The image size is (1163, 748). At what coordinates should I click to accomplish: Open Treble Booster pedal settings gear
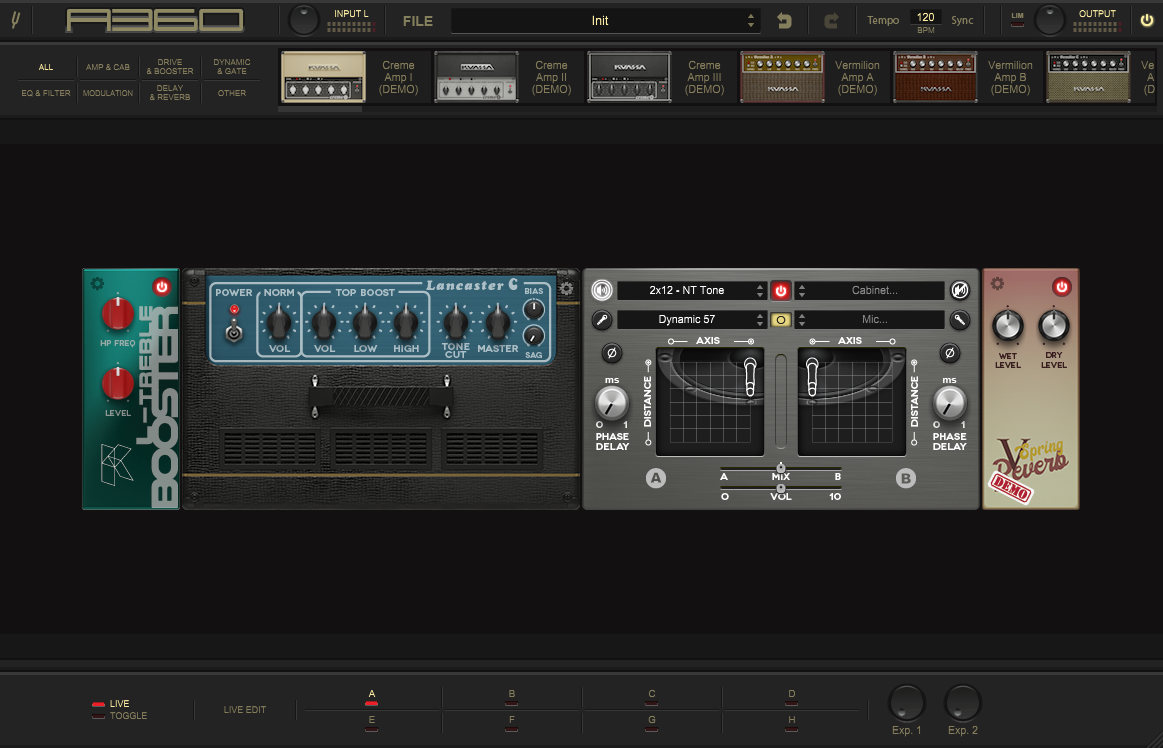click(x=97, y=283)
